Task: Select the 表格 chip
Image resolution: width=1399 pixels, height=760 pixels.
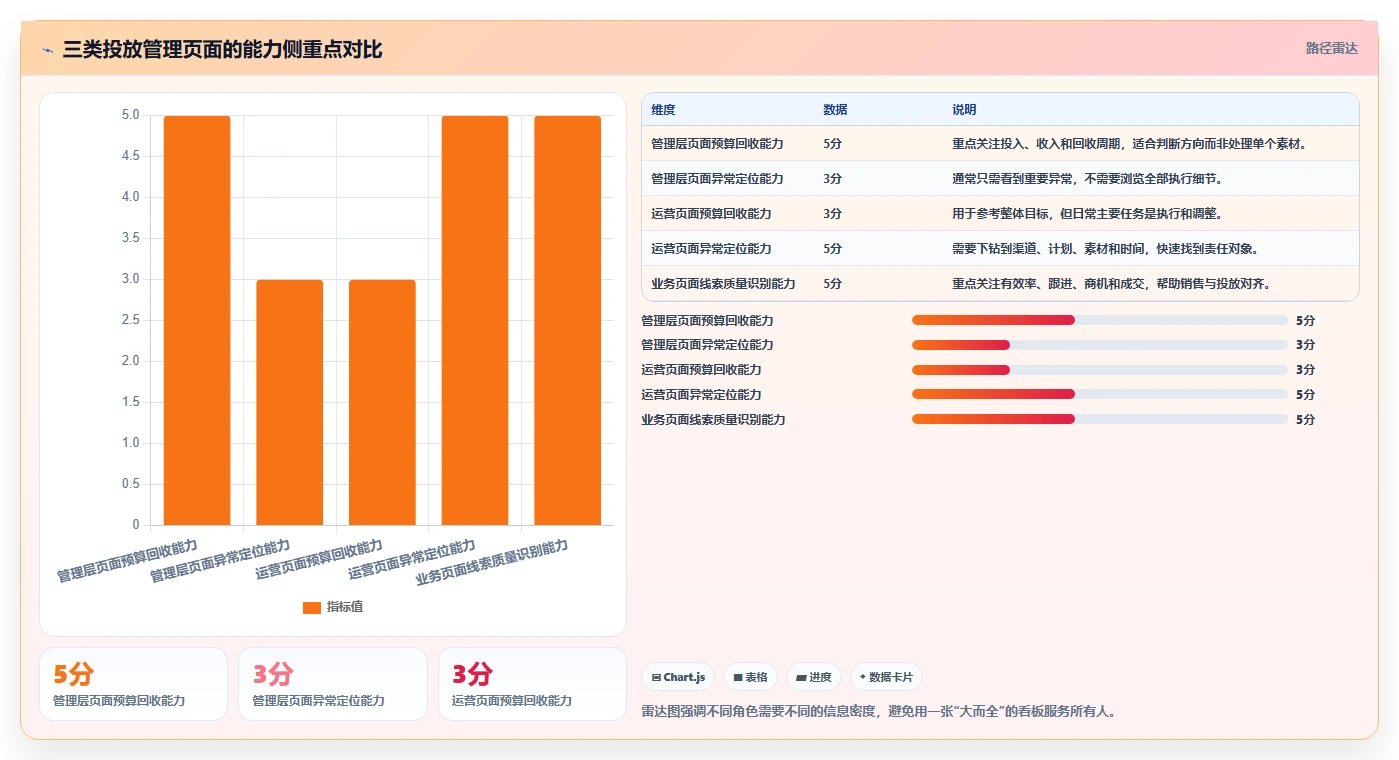Action: click(750, 677)
